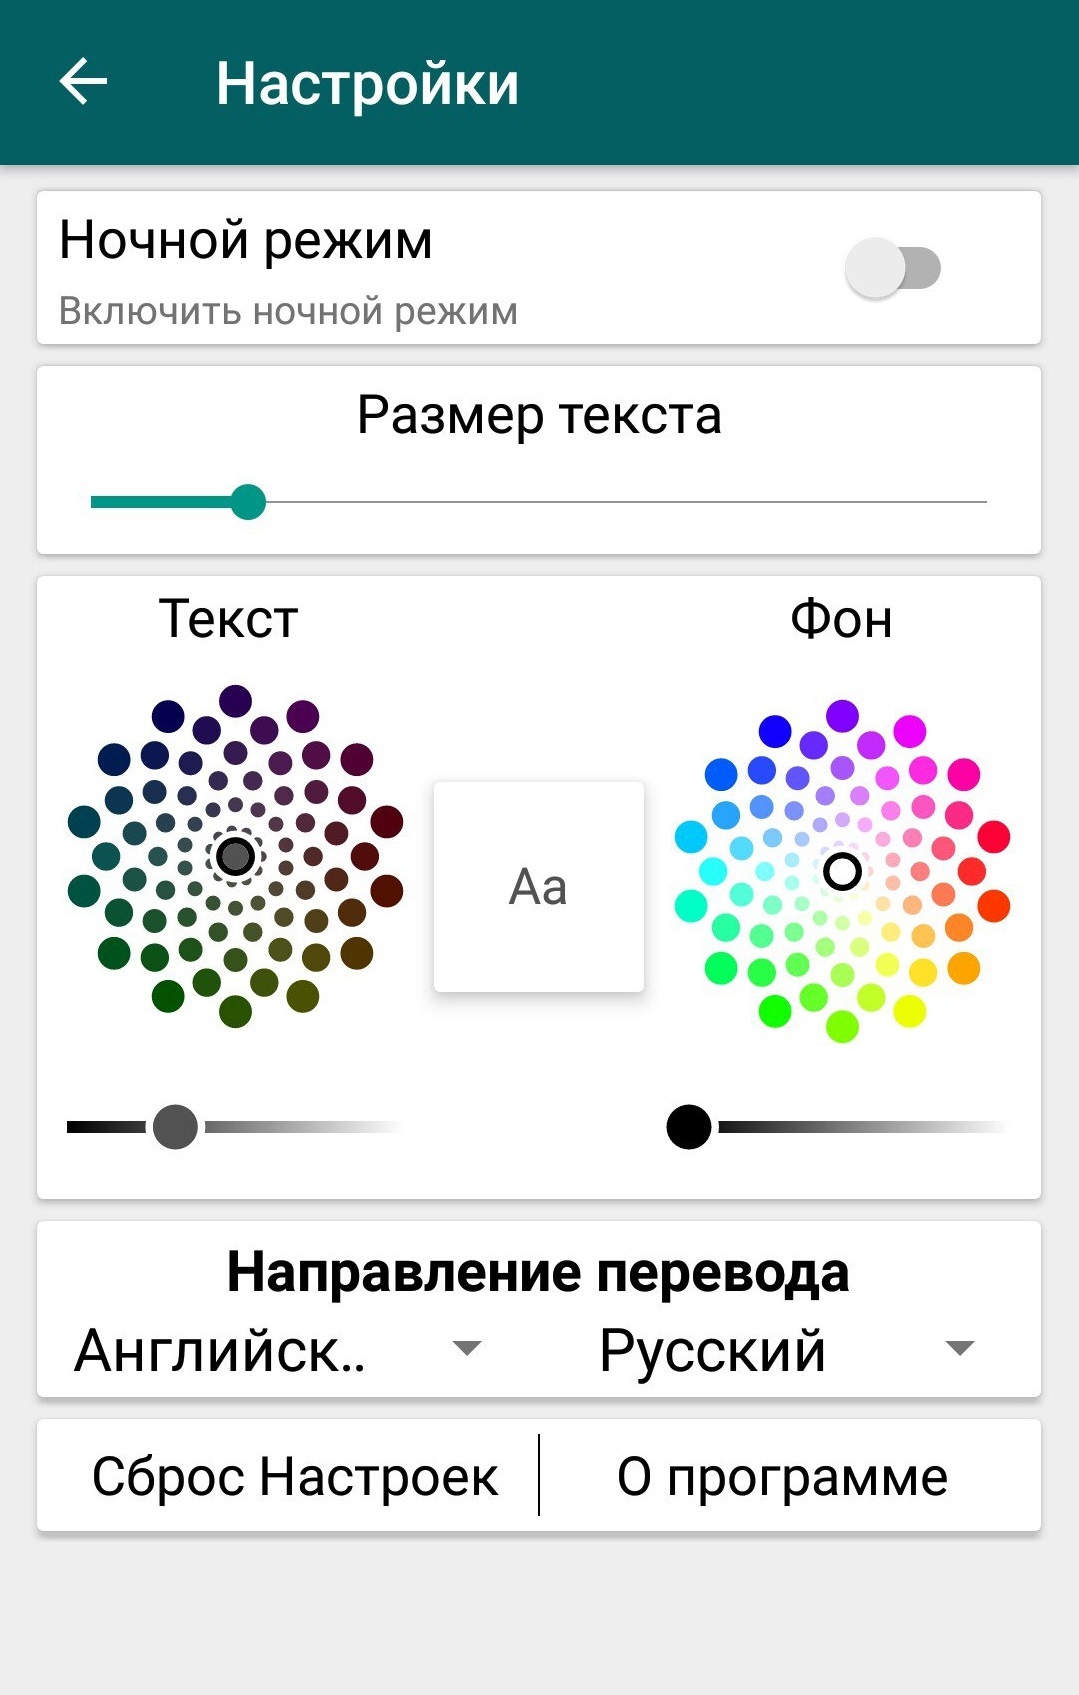The image size is (1079, 1695).
Task: Pick the topmost dark purple dot in Текст wheel
Action: (235, 701)
